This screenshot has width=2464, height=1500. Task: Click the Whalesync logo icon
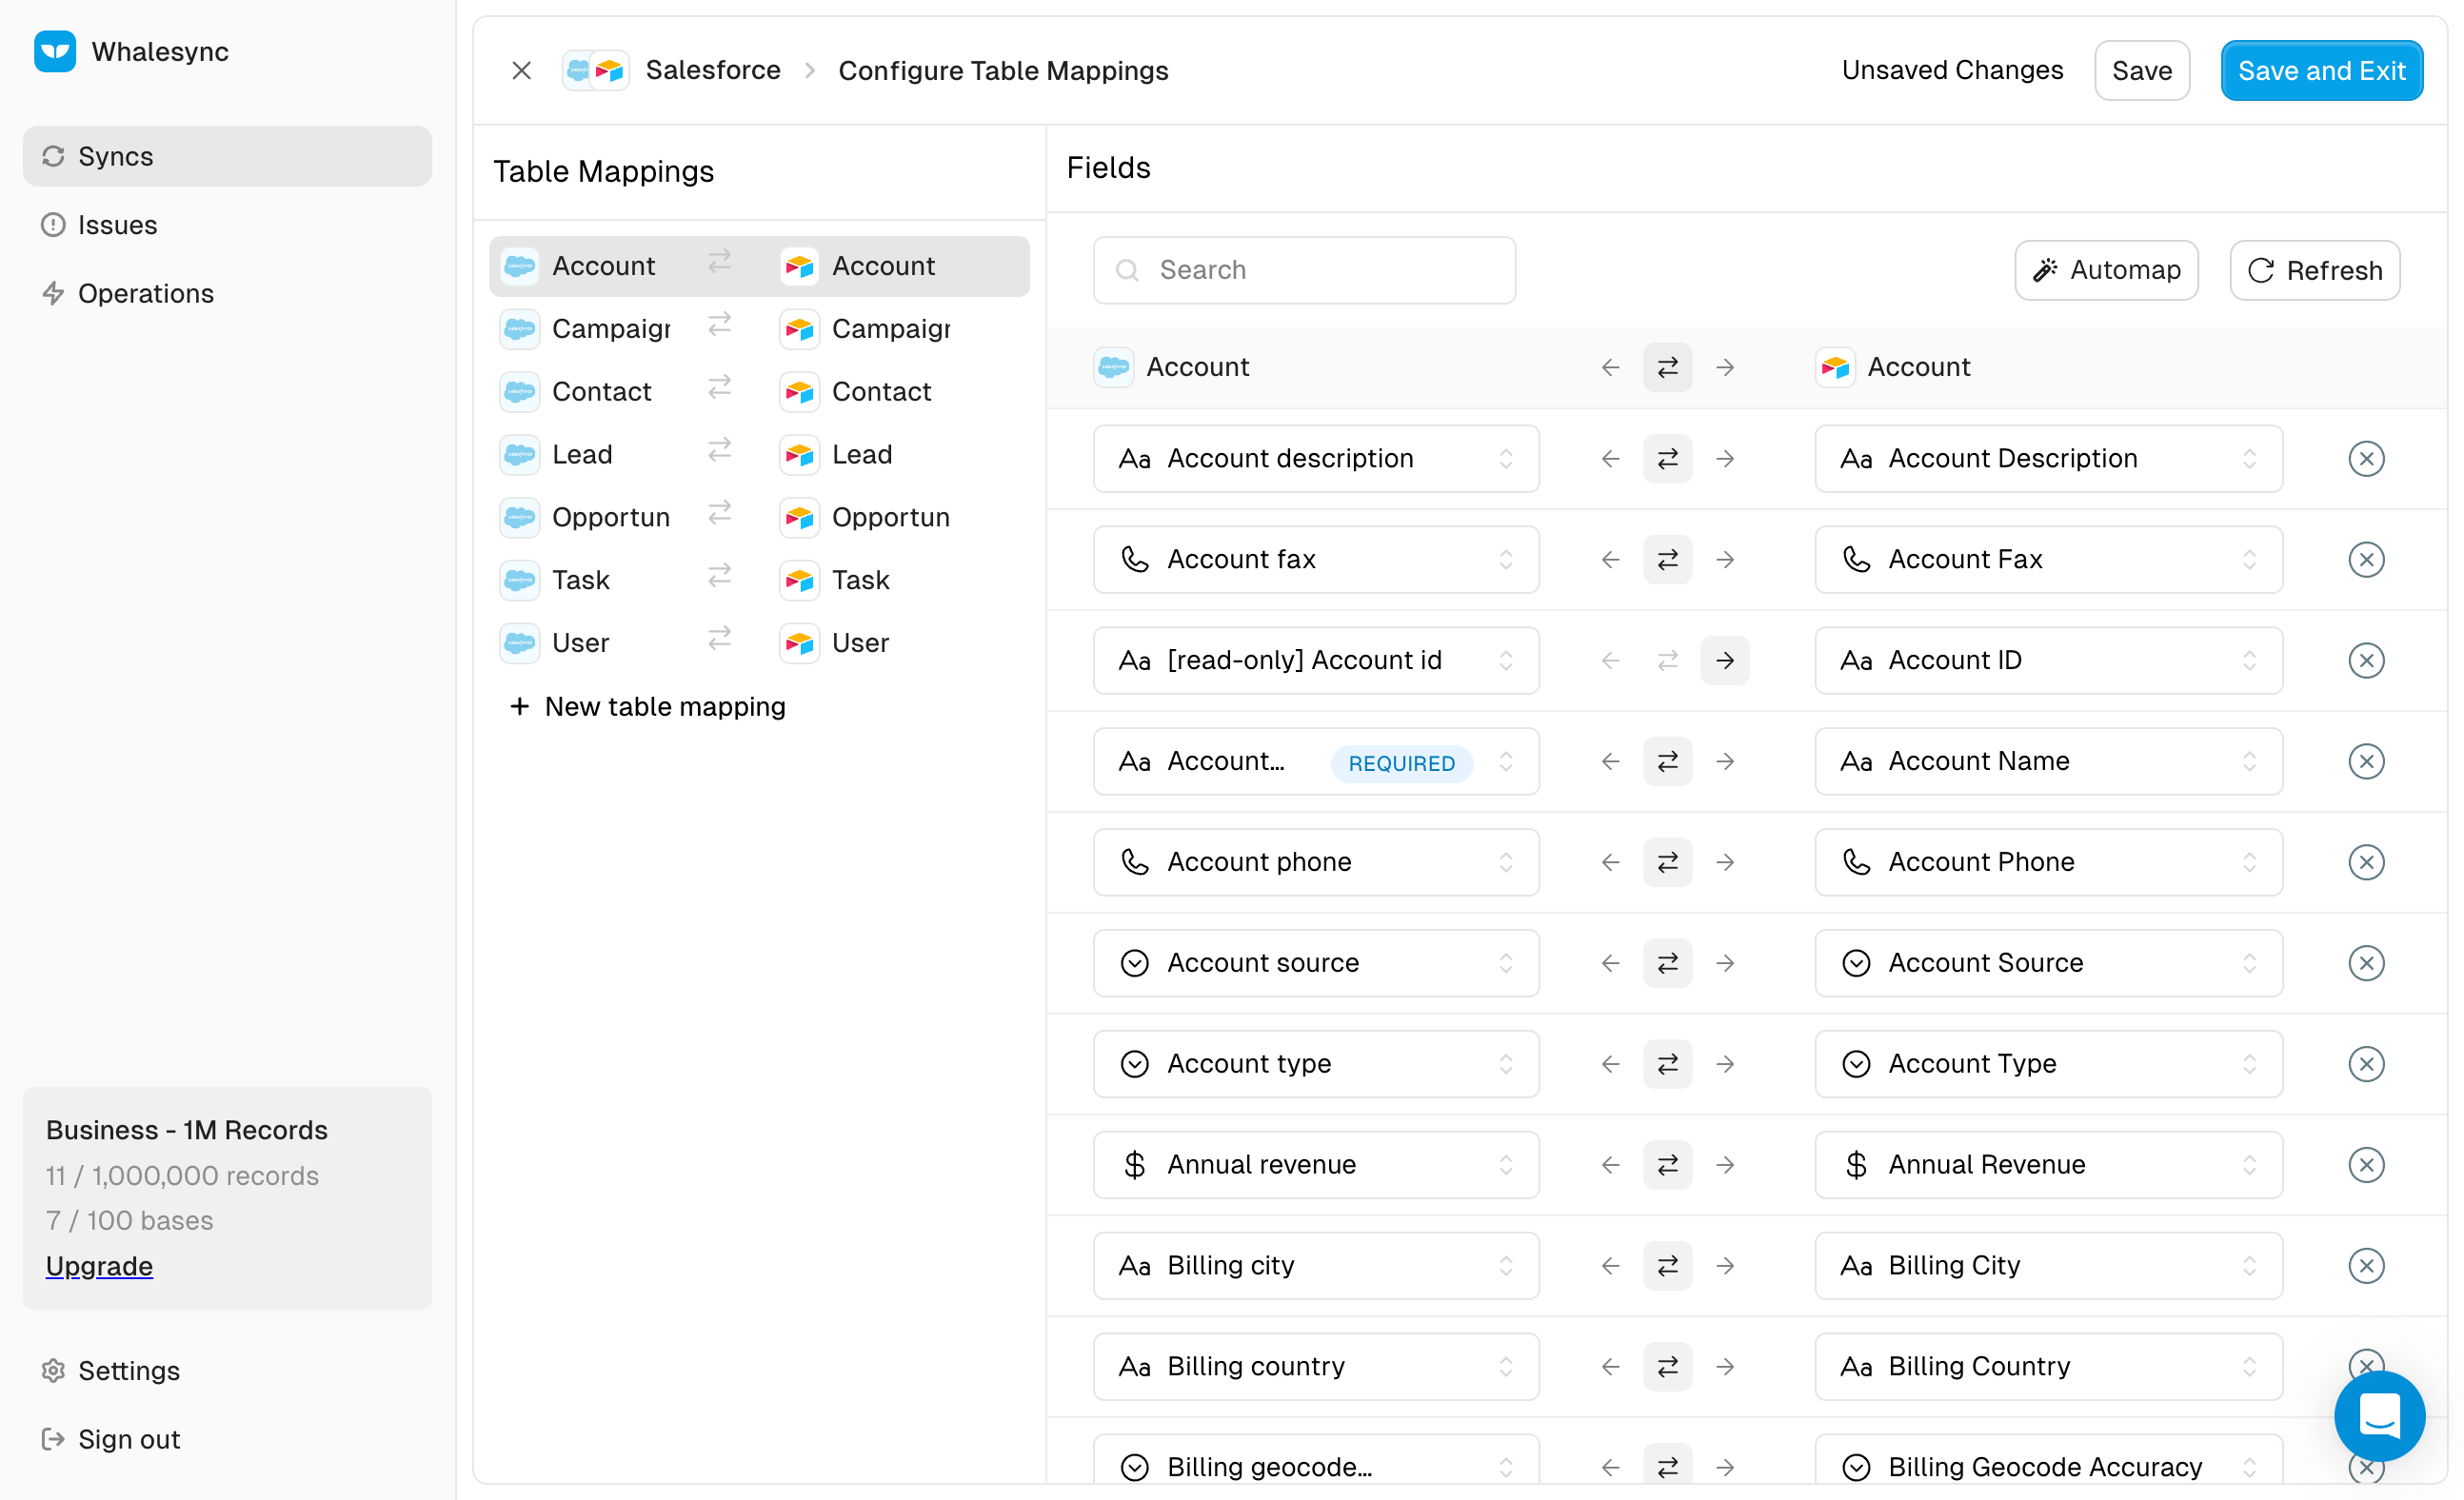coord(54,51)
